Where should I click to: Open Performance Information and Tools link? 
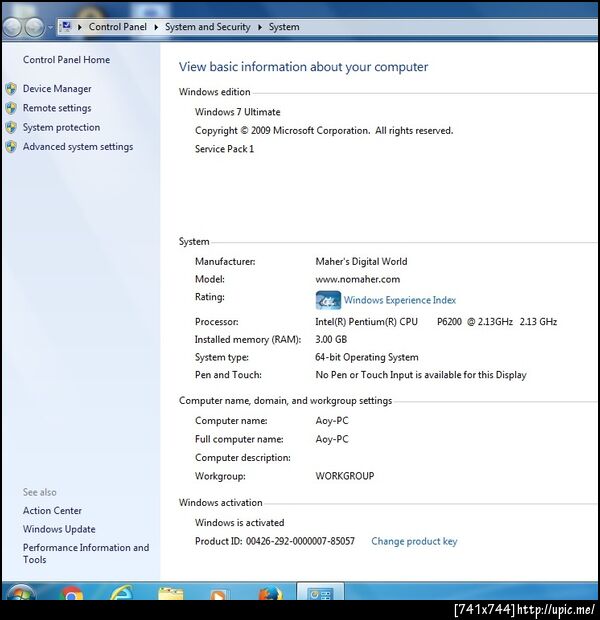pyautogui.click(x=86, y=553)
